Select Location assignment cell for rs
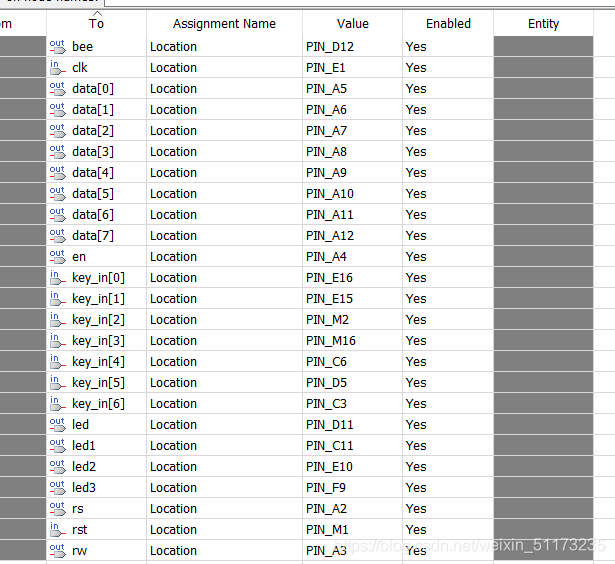The width and height of the screenshot is (615, 564). click(x=224, y=509)
